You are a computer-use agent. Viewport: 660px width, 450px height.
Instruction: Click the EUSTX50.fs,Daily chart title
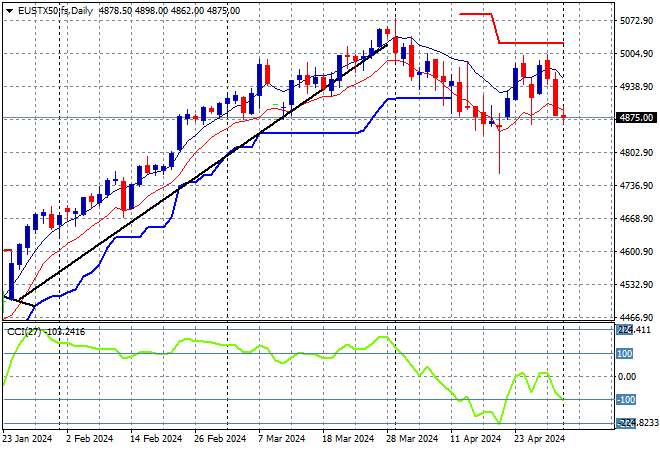(55, 11)
